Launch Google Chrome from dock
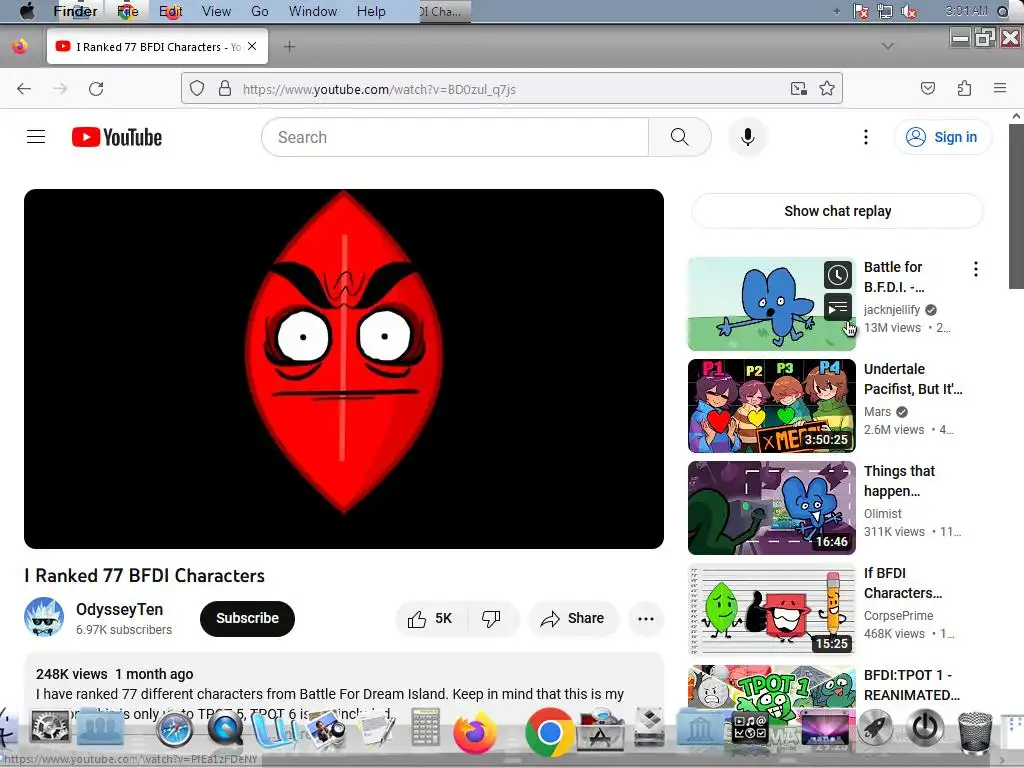Screen dimensions: 1024x768 click(x=549, y=732)
